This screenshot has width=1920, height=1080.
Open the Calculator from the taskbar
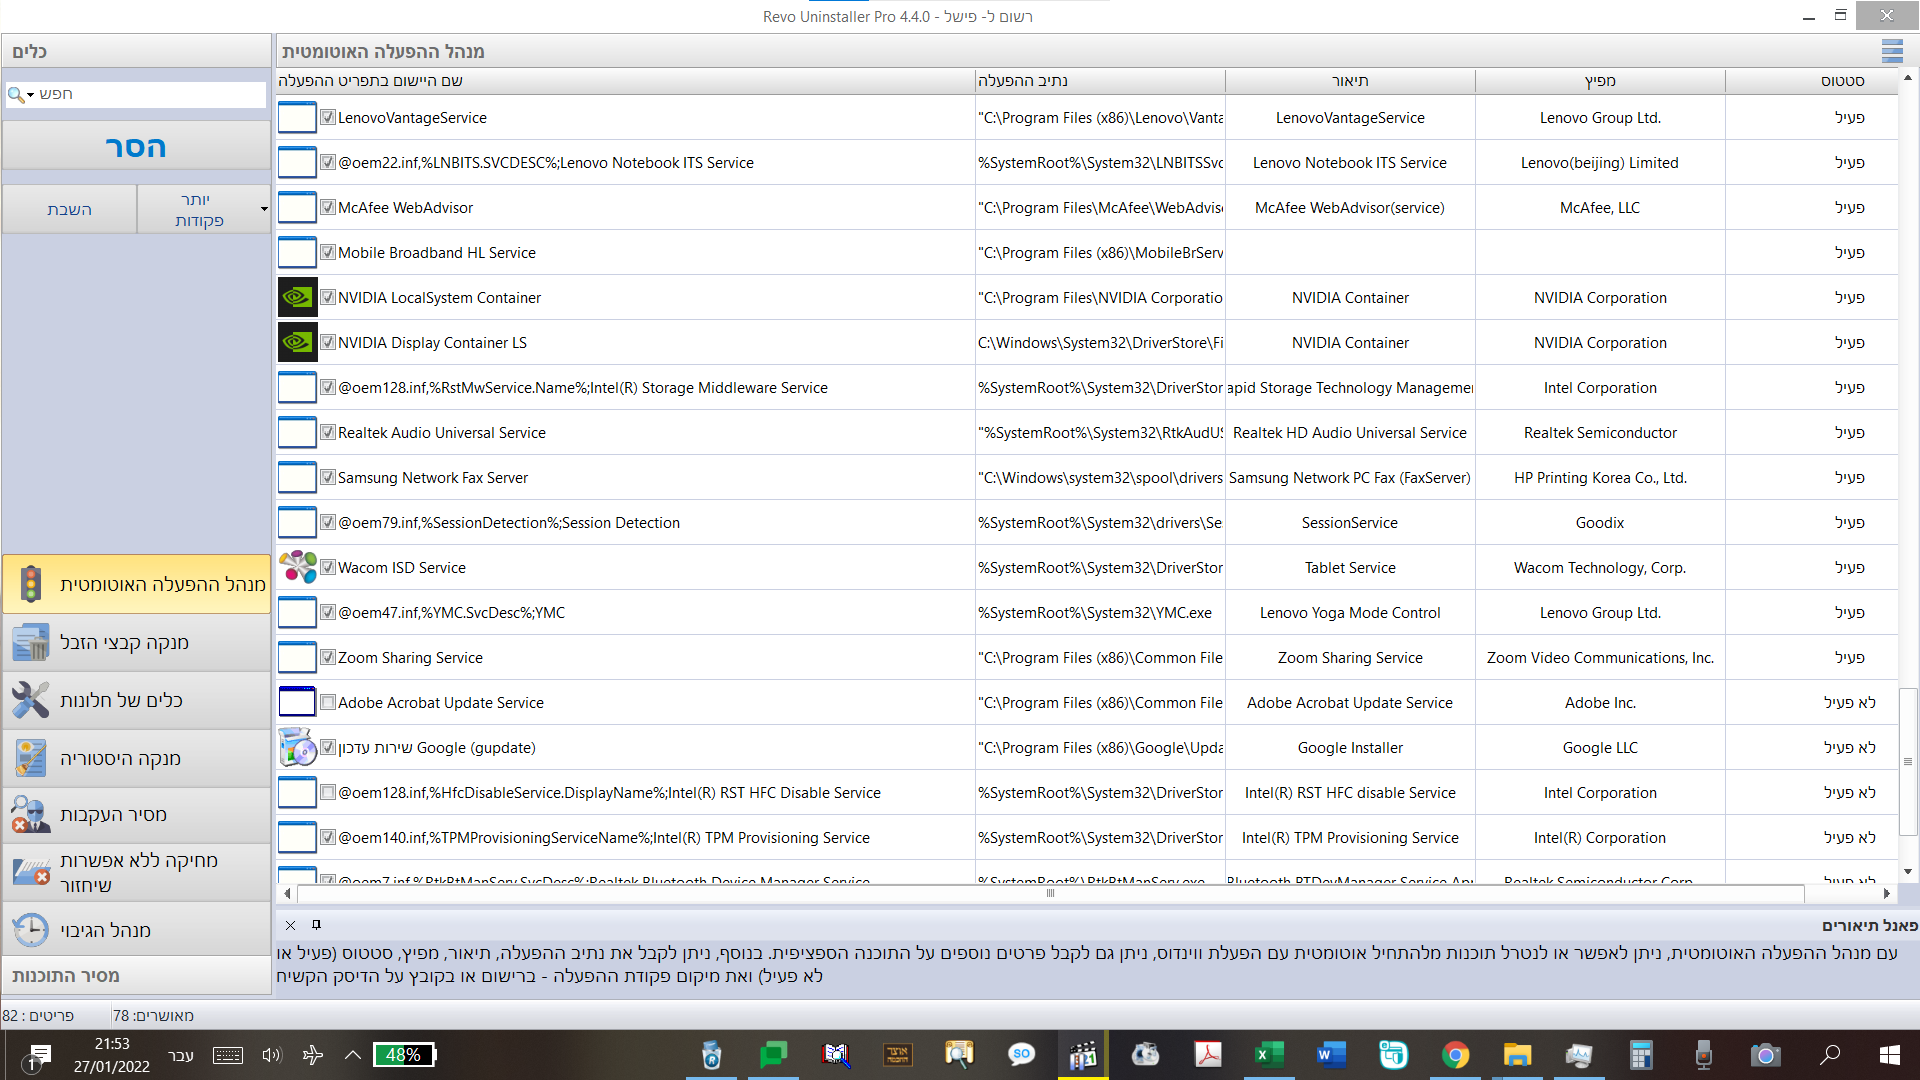[x=1641, y=1055]
